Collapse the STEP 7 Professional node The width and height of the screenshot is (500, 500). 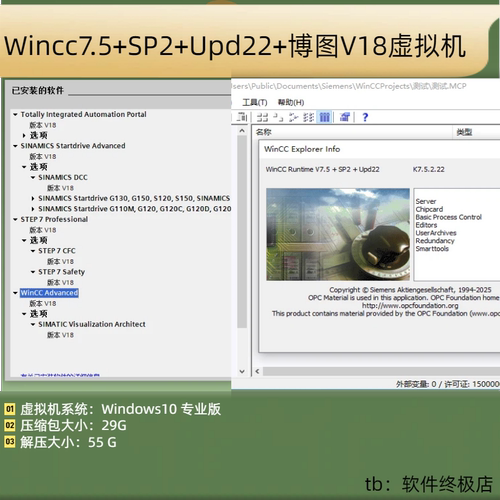(x=15, y=219)
